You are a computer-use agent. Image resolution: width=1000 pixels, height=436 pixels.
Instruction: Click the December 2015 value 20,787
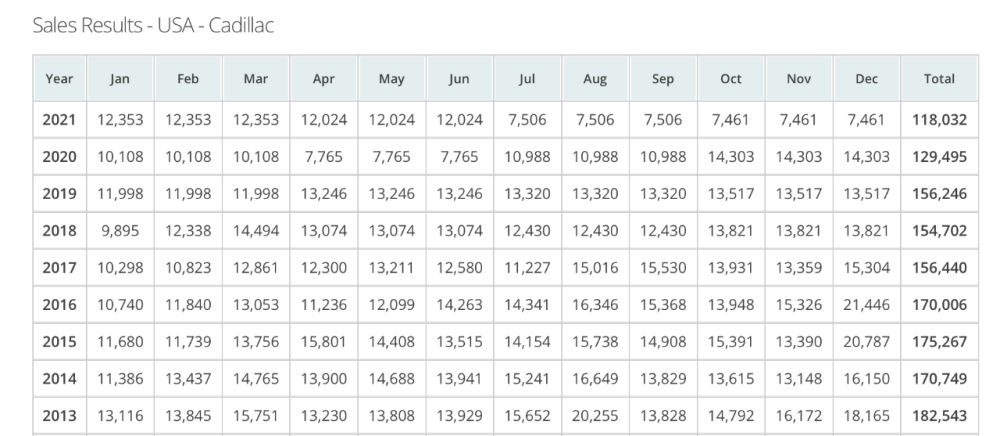coord(865,340)
